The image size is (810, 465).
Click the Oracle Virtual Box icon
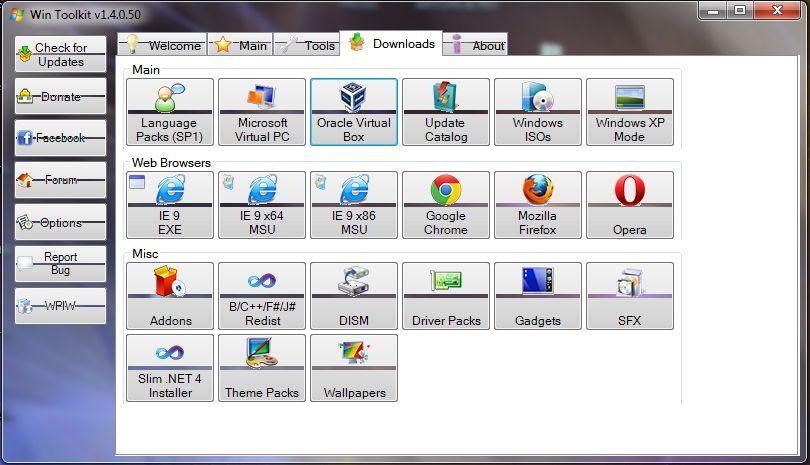tap(354, 98)
